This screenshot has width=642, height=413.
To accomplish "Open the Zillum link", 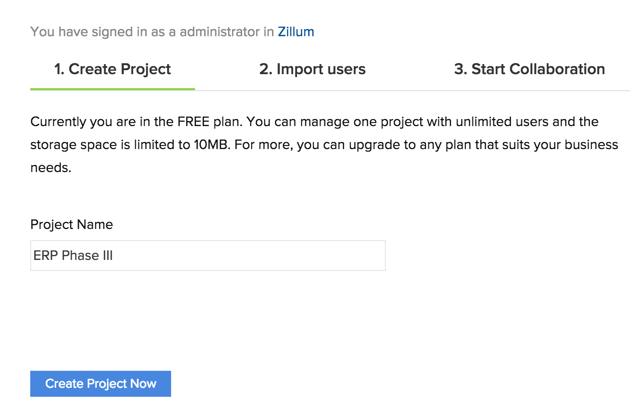I will click(295, 32).
